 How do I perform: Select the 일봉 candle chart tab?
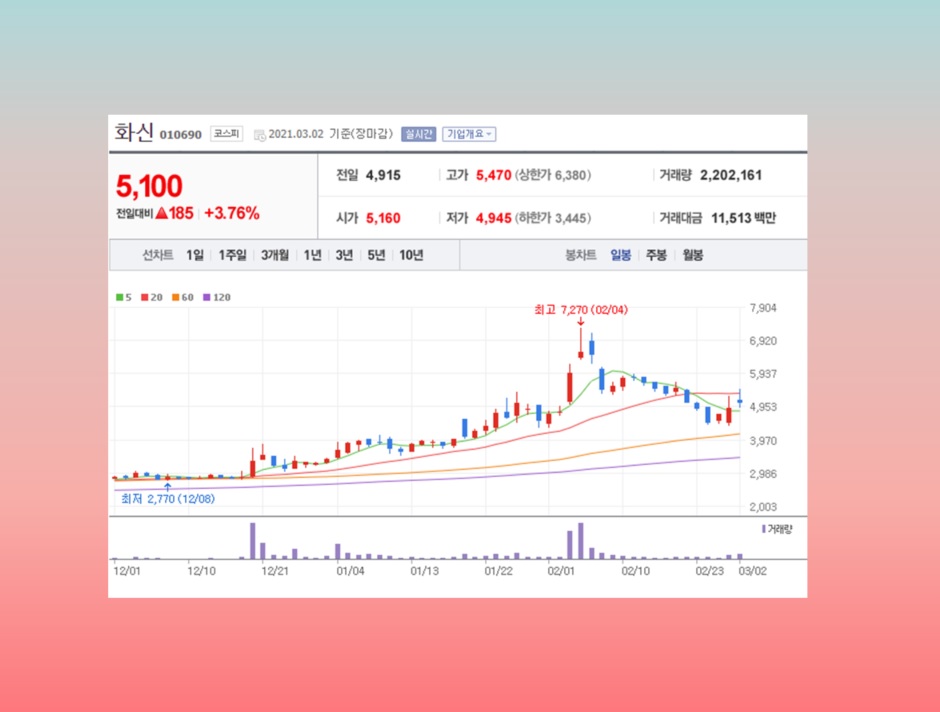tap(620, 255)
